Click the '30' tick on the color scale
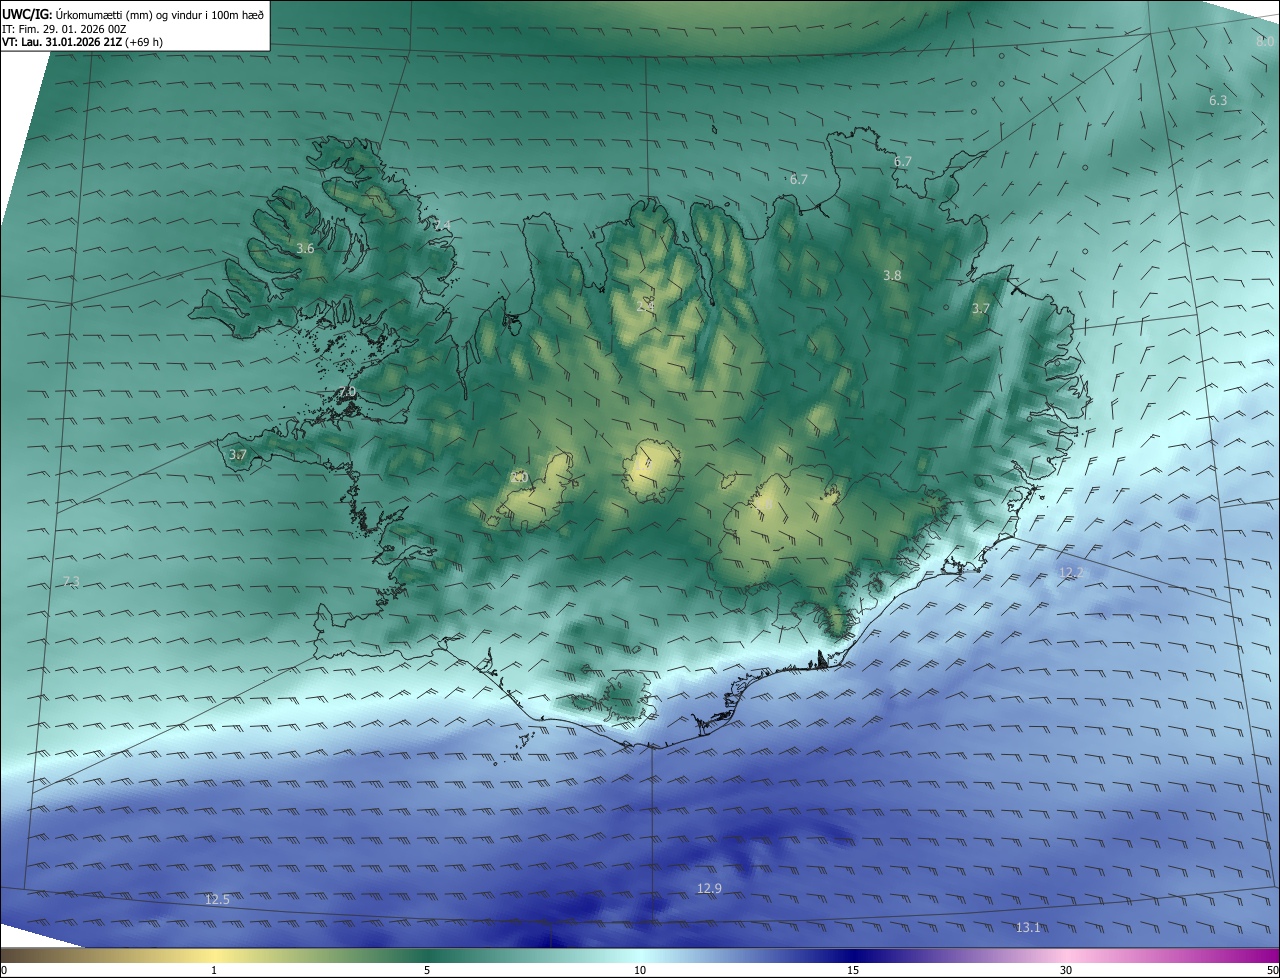The width and height of the screenshot is (1280, 978). [x=1066, y=970]
